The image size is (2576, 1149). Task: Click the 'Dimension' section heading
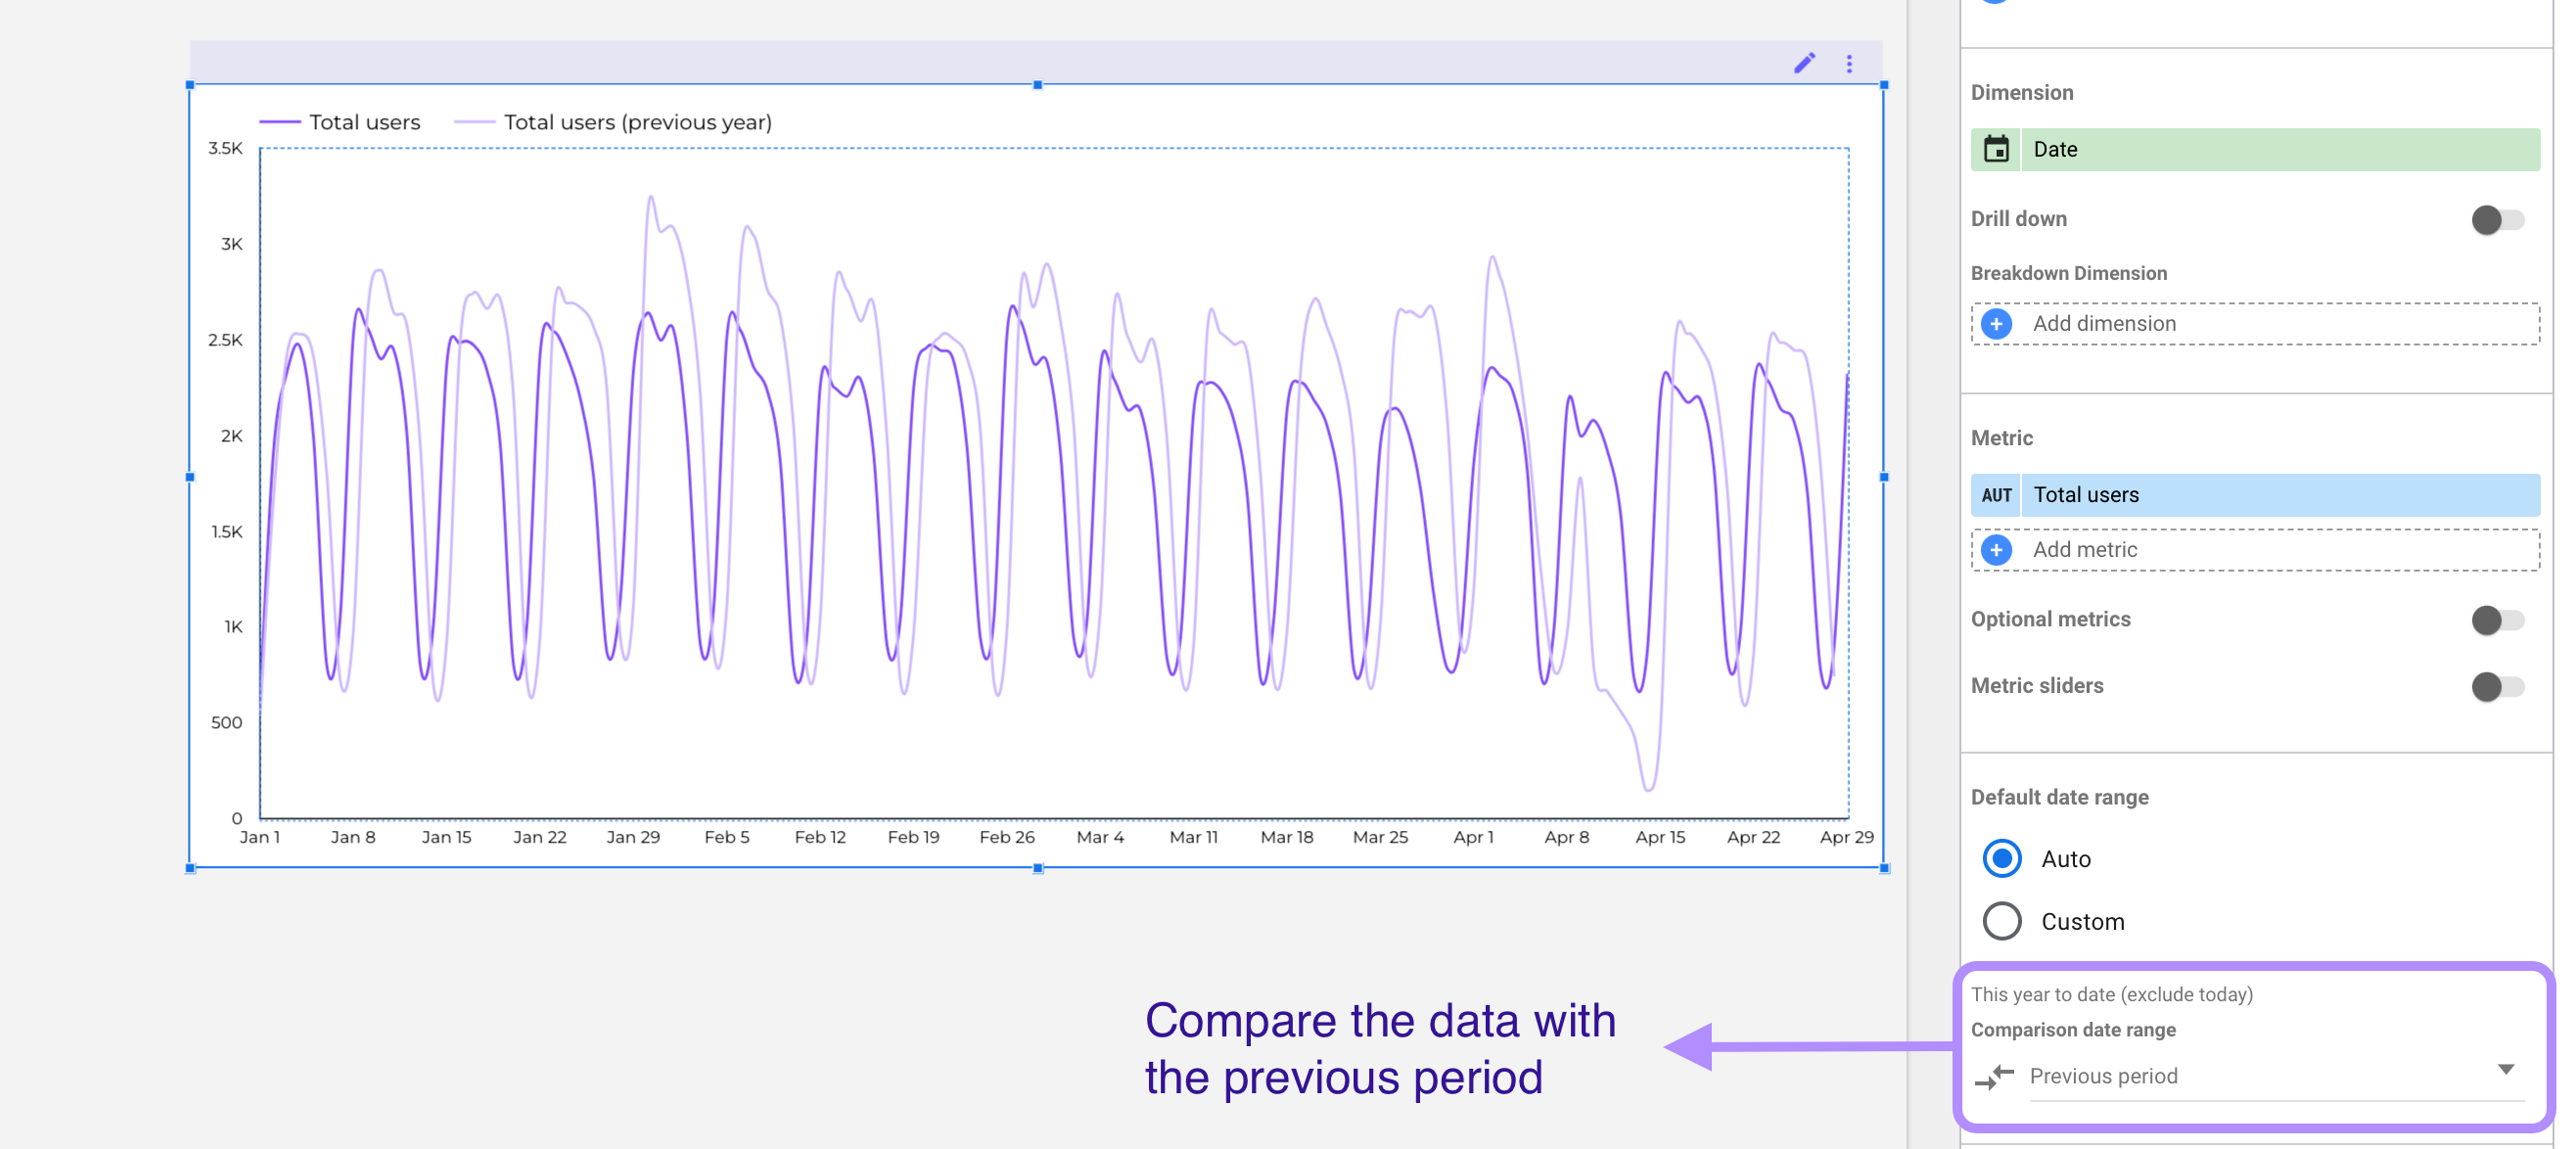2022,93
